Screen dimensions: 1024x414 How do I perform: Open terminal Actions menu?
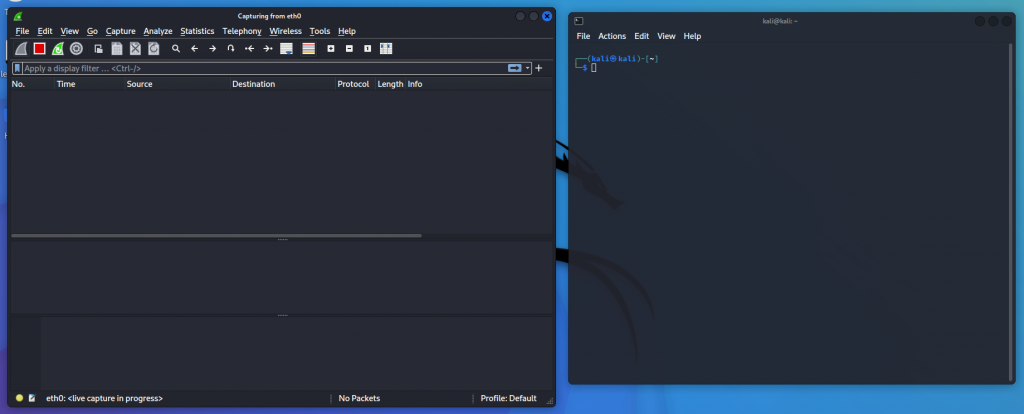[612, 36]
